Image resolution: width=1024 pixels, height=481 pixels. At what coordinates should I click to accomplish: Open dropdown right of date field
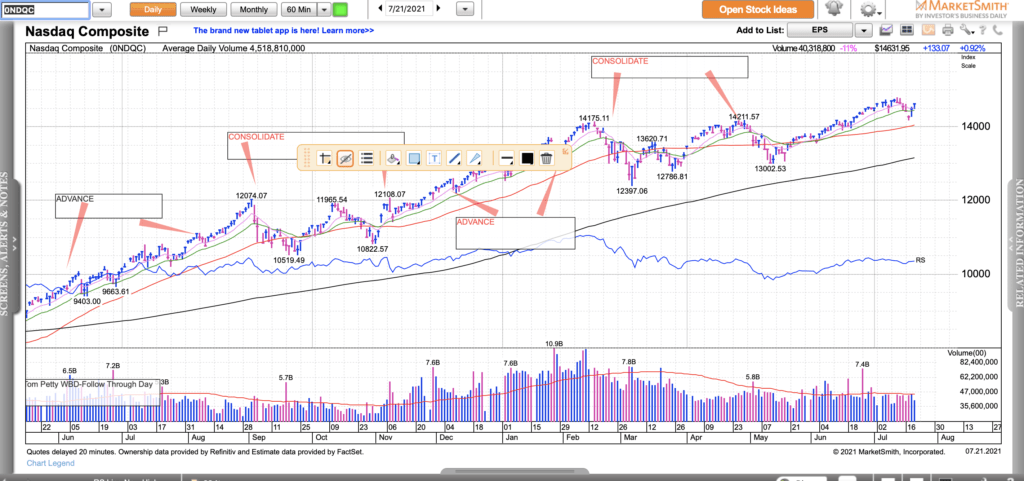click(x=465, y=10)
